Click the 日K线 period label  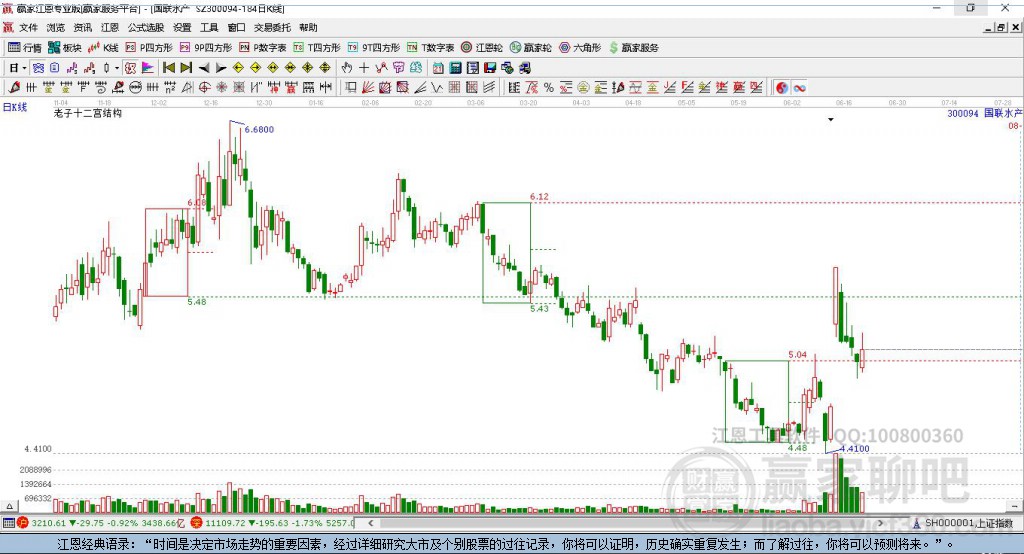click(14, 108)
